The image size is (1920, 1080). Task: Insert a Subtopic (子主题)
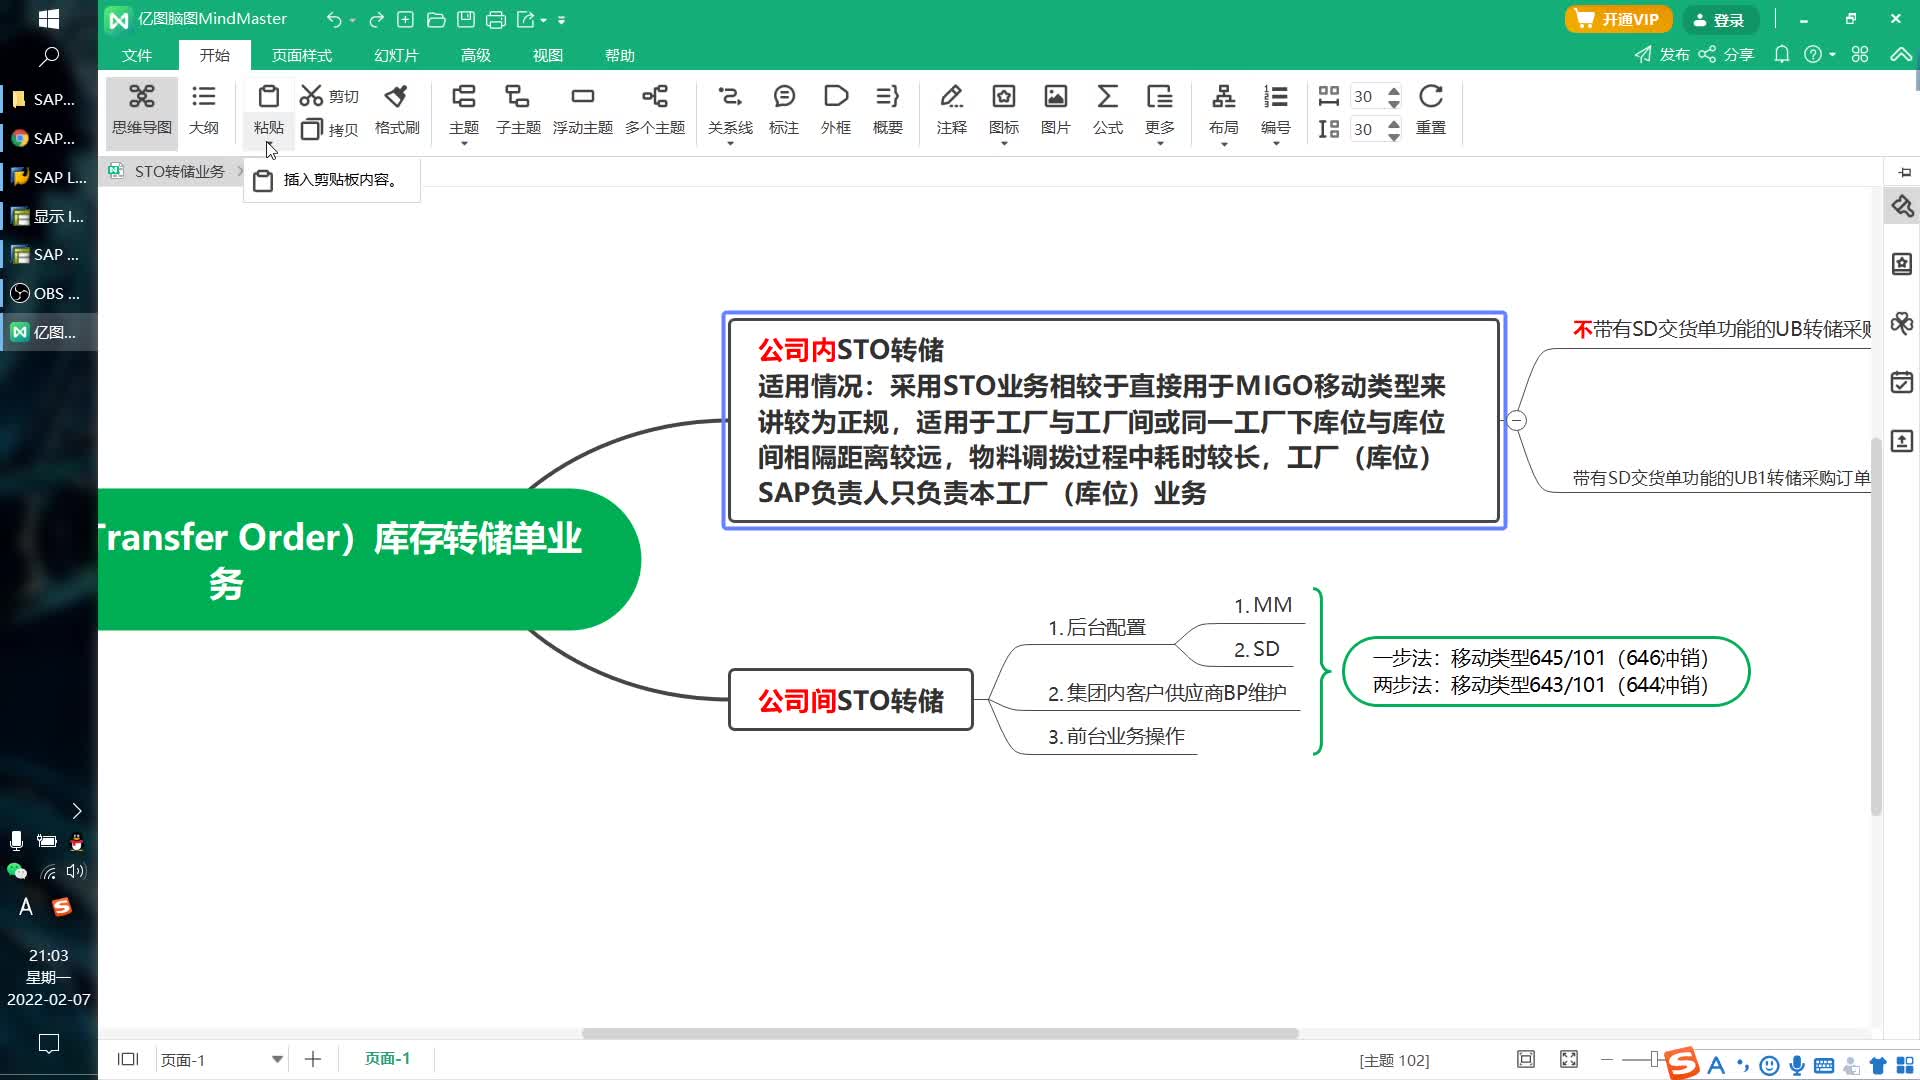click(518, 110)
